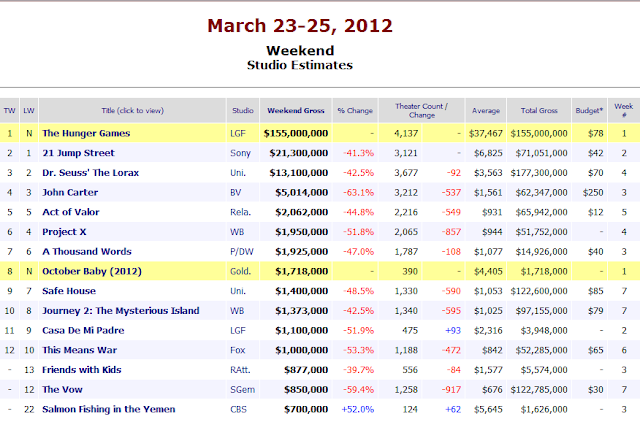Sort by the LW column header
Image resolution: width=640 pixels, height=422 pixels.
coord(29,111)
